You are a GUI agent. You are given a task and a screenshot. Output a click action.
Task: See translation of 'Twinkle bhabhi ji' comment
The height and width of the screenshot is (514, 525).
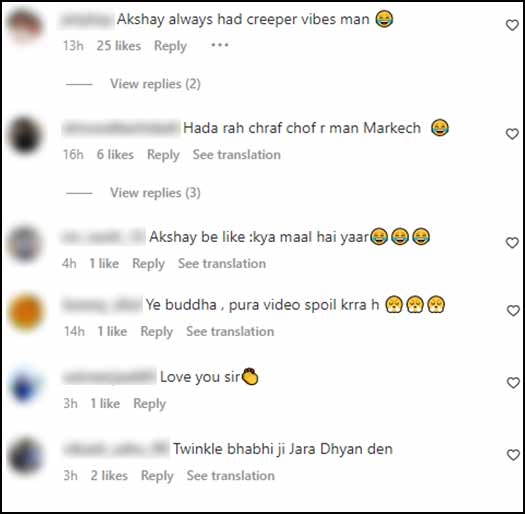[231, 475]
